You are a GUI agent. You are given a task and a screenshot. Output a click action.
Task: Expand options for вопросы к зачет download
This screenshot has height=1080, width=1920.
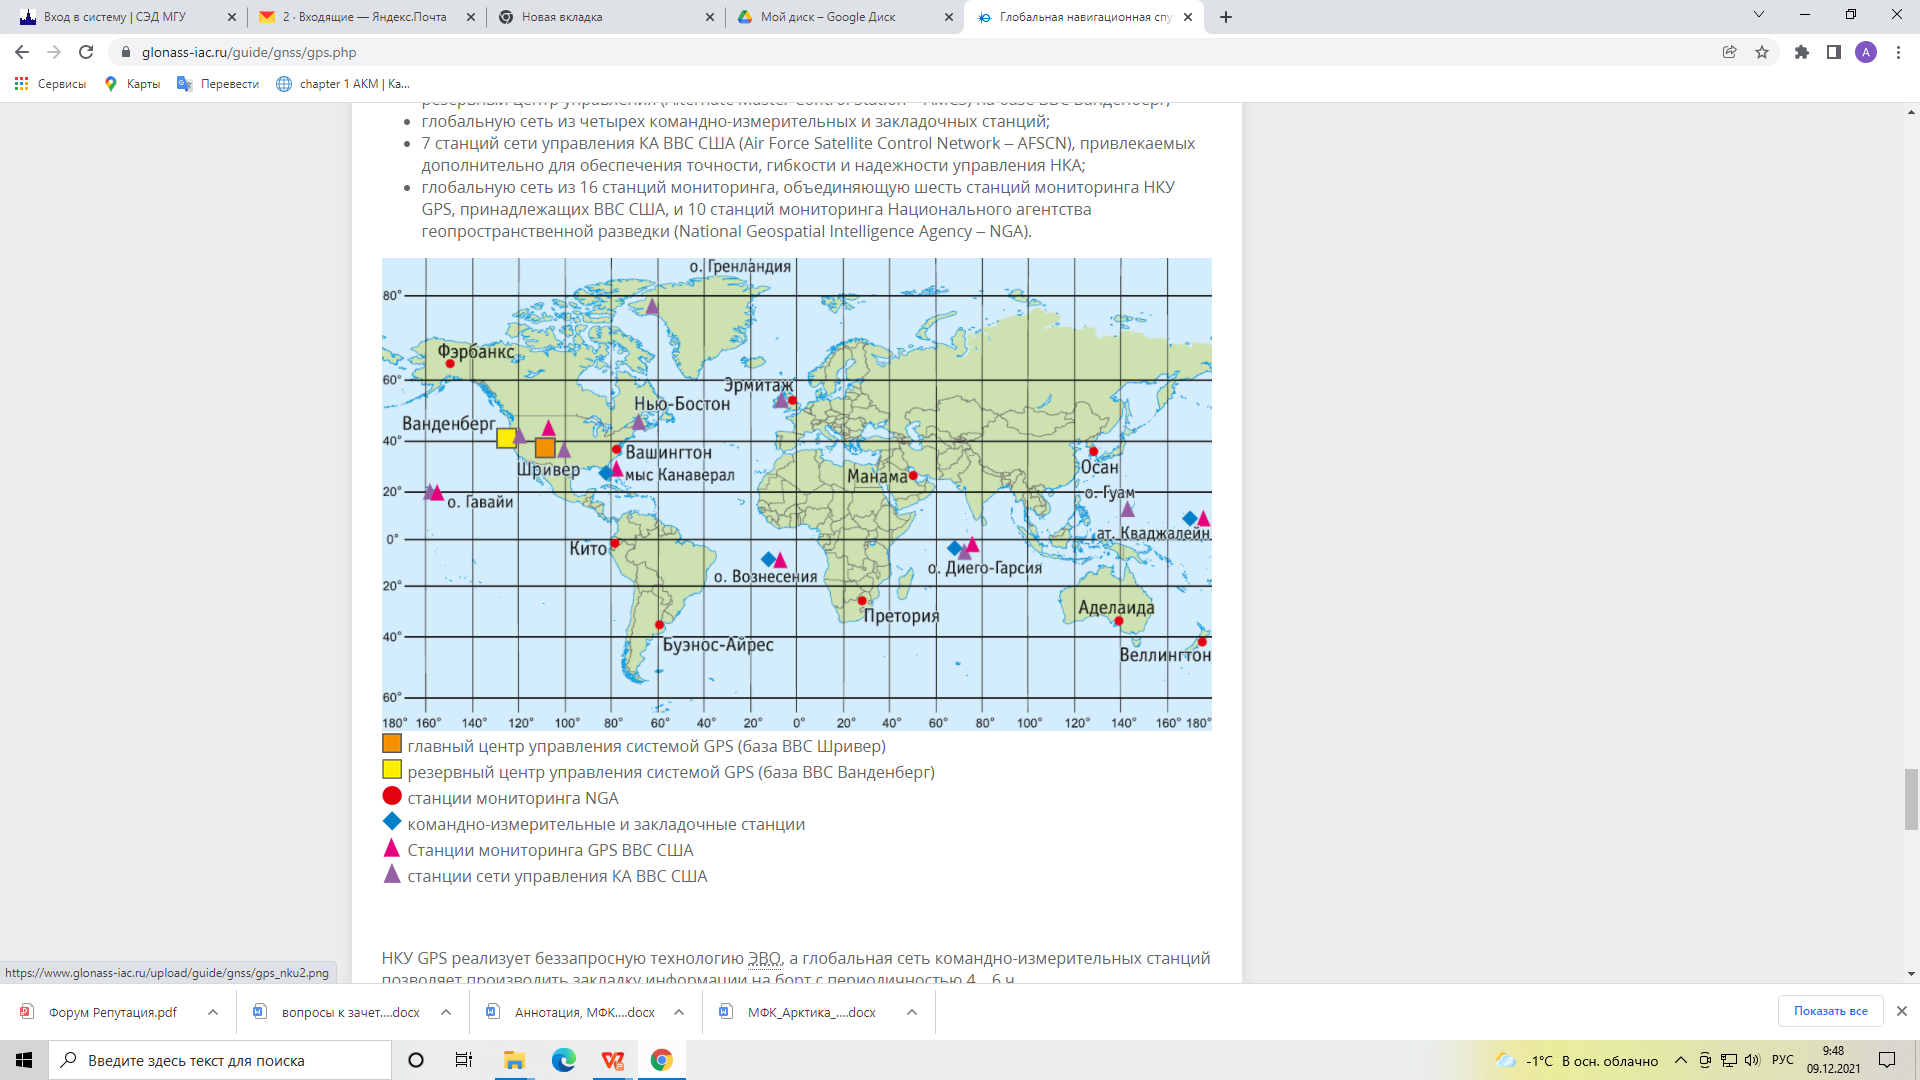click(x=446, y=1012)
